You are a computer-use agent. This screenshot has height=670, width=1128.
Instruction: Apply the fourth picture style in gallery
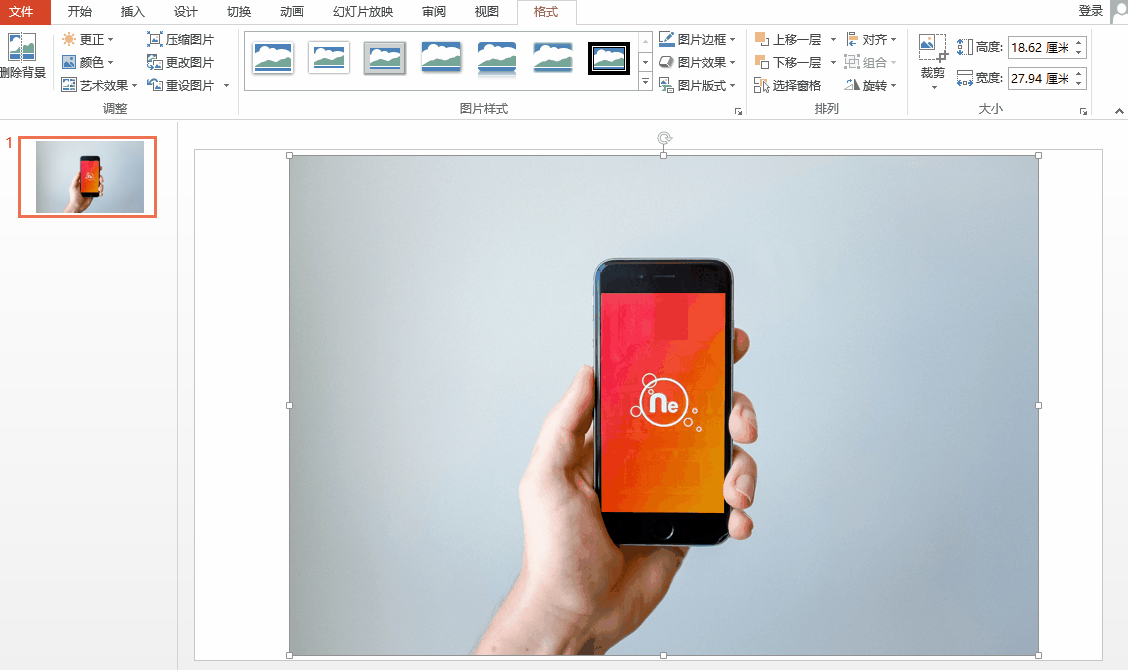coord(441,58)
